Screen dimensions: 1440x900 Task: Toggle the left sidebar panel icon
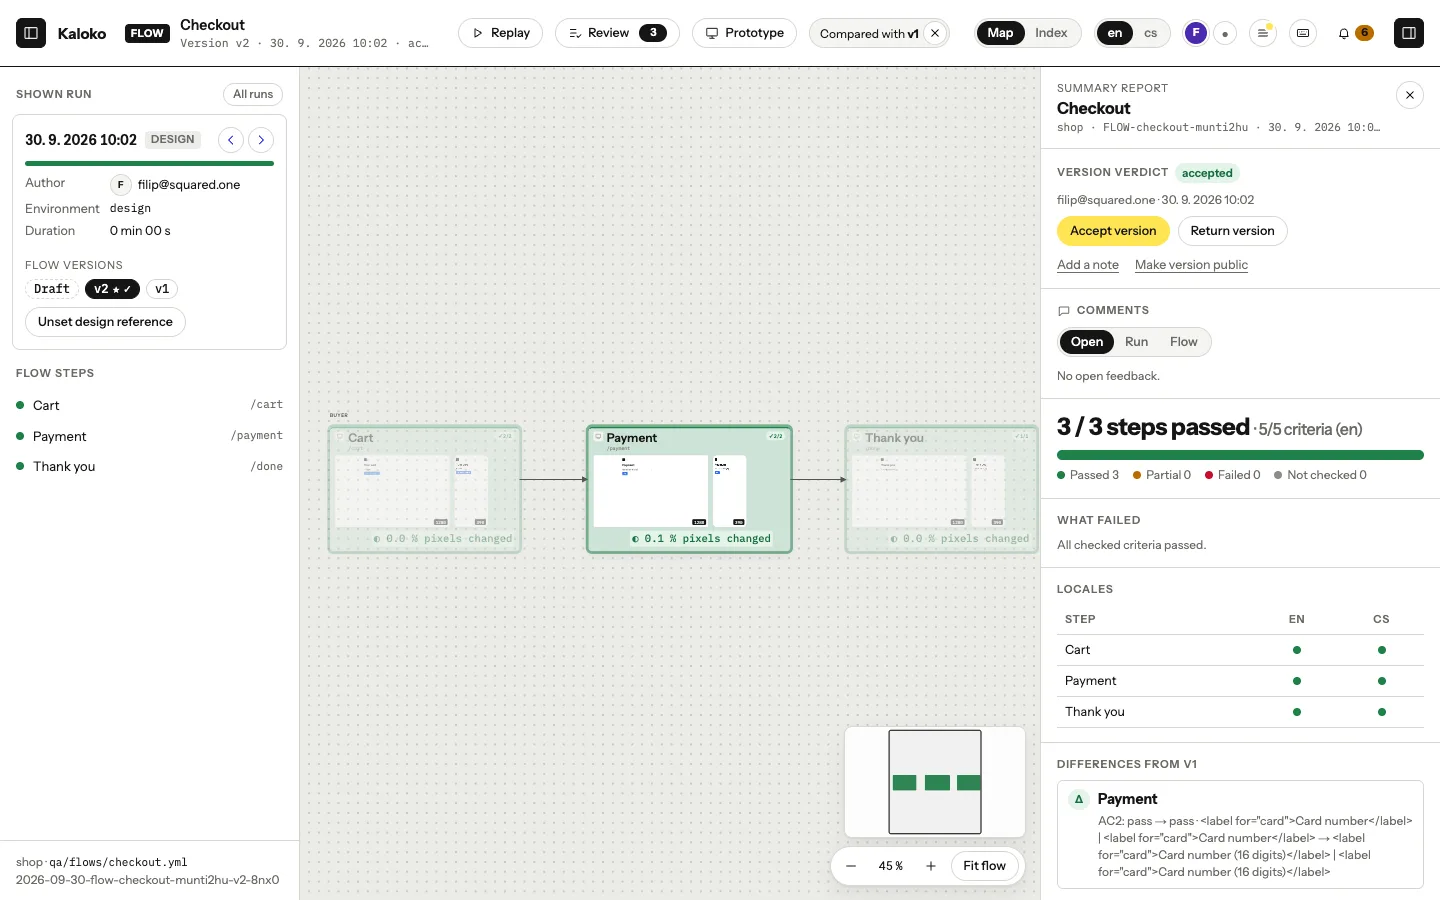pos(31,33)
